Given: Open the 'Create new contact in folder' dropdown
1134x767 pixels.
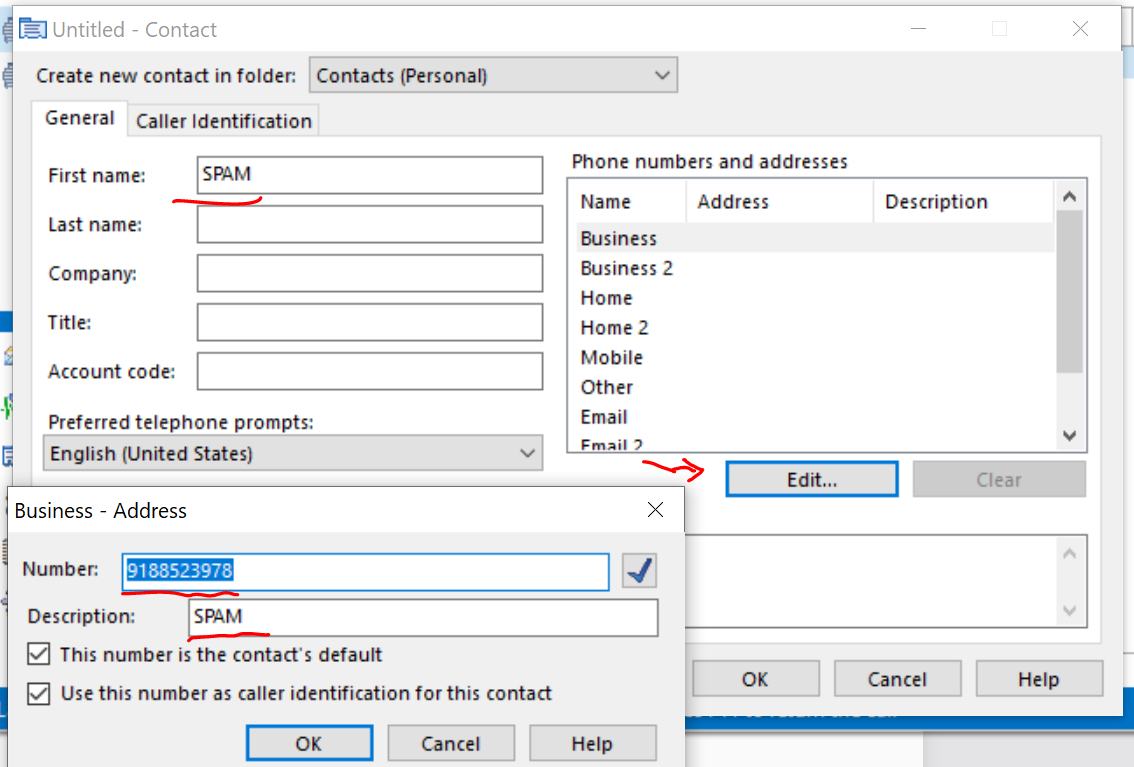Looking at the screenshot, I should pyautogui.click(x=493, y=75).
